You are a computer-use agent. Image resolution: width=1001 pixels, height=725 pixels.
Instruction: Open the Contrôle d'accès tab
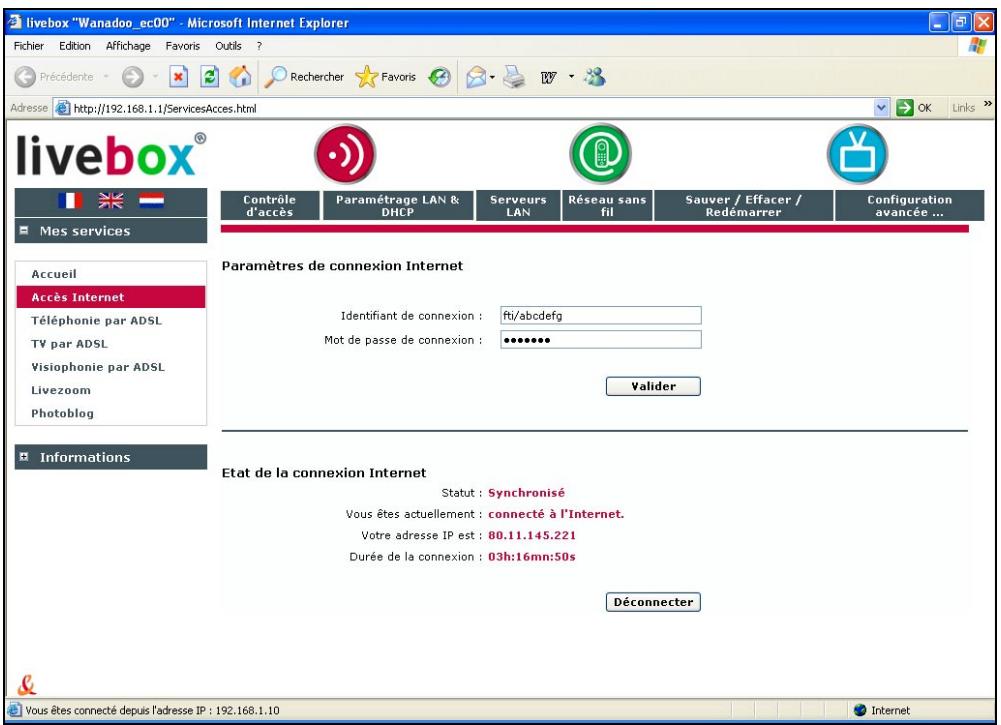(269, 206)
